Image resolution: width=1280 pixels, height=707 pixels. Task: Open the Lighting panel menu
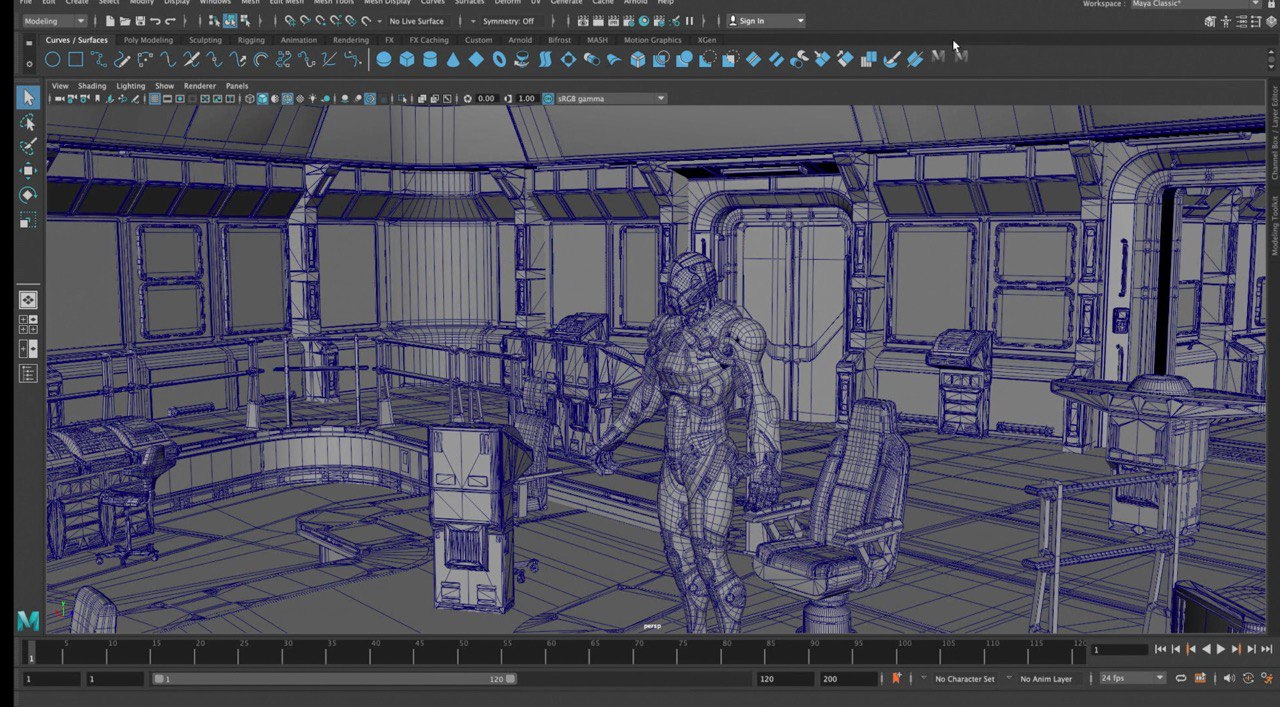[130, 86]
